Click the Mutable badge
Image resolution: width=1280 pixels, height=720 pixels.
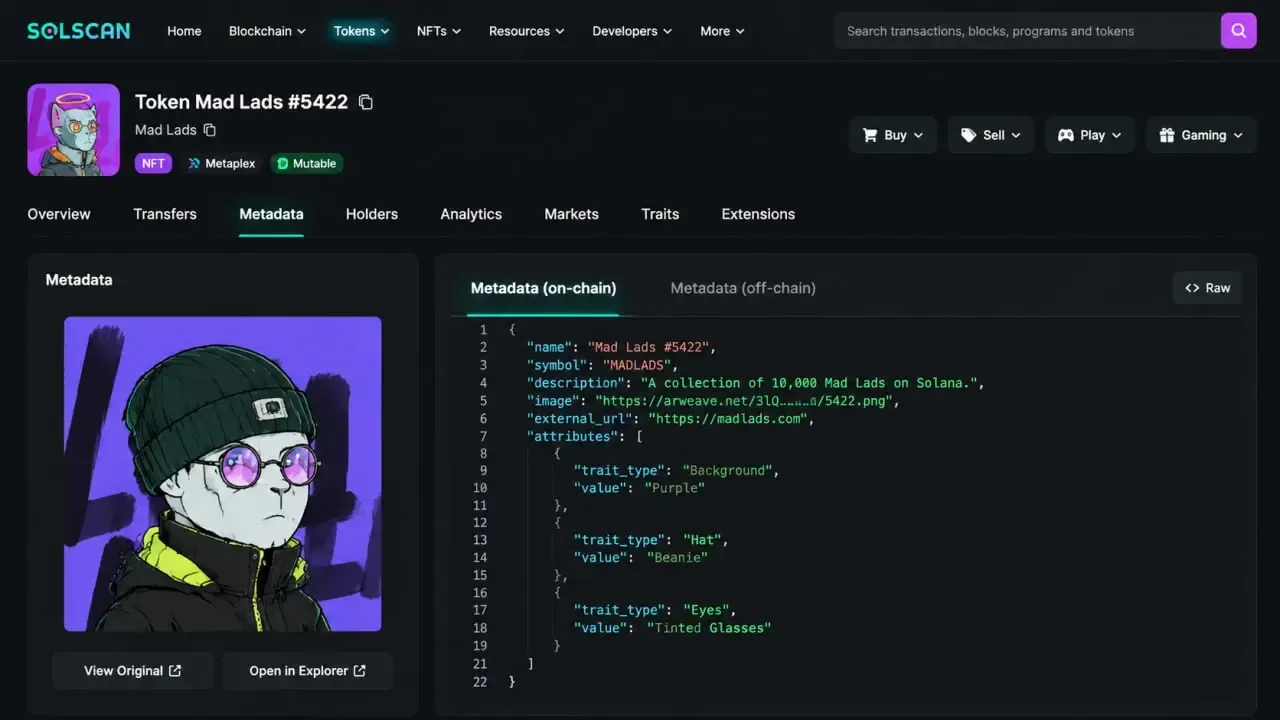306,163
